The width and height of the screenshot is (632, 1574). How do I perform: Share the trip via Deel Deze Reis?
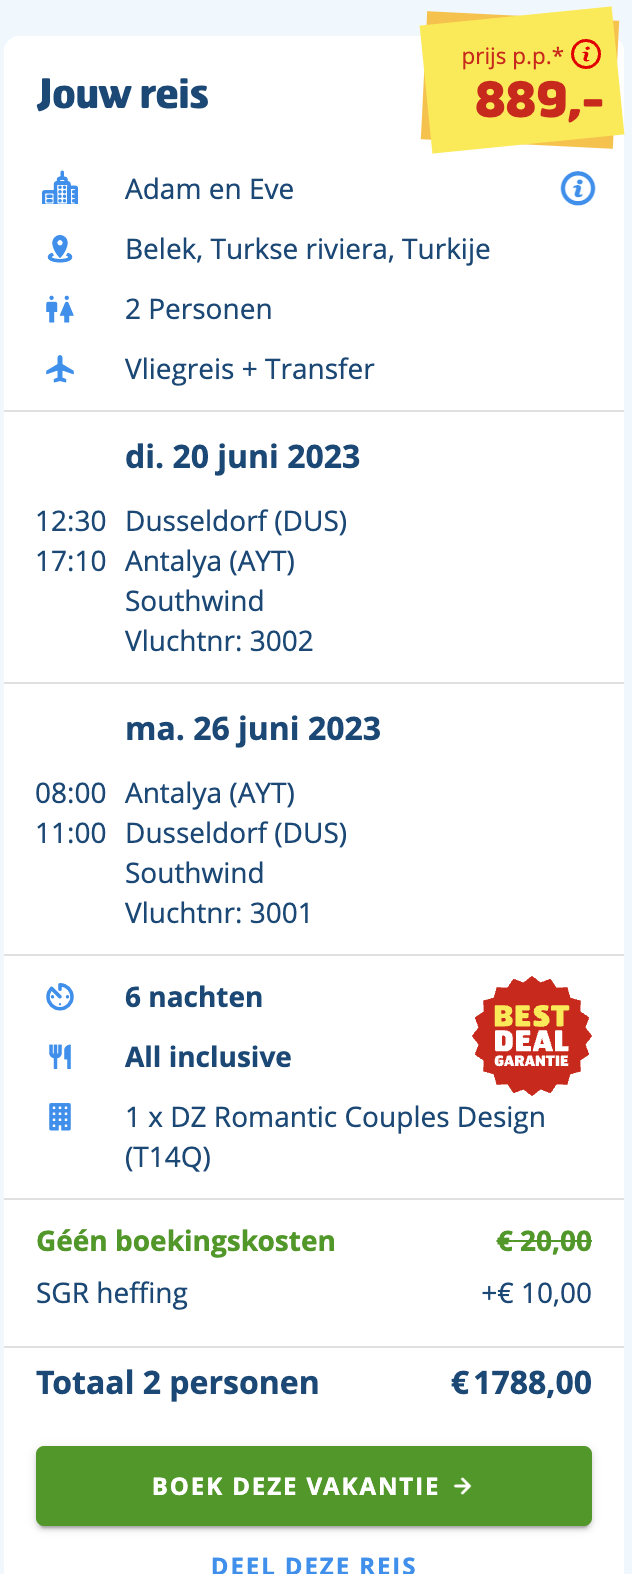click(314, 1564)
